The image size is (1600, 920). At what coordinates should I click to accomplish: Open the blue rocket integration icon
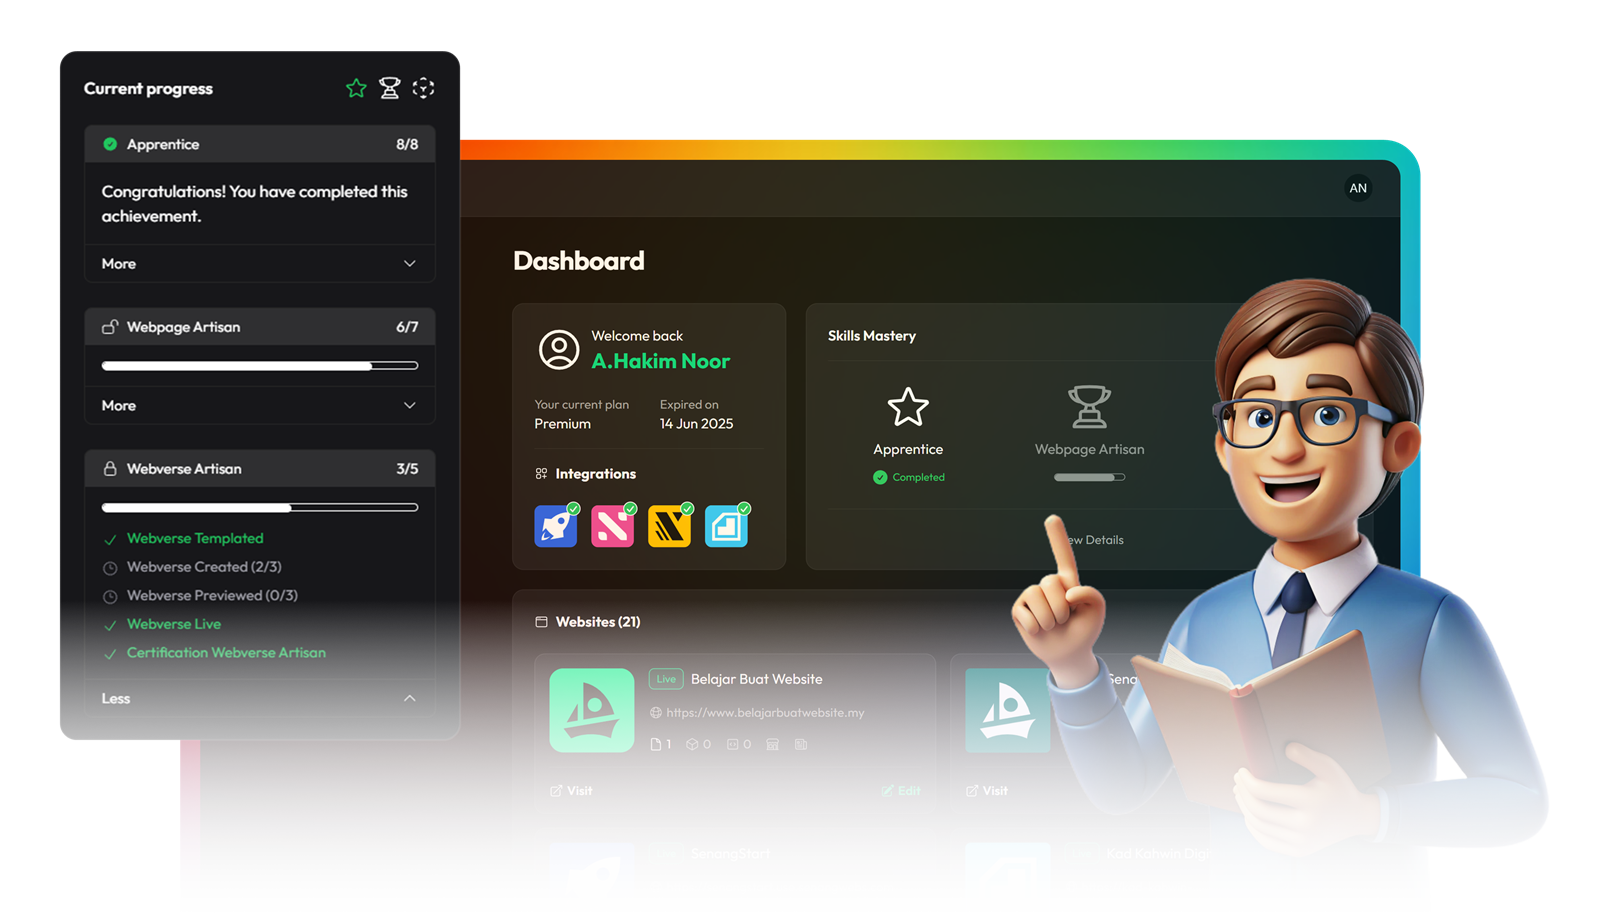pyautogui.click(x=556, y=526)
